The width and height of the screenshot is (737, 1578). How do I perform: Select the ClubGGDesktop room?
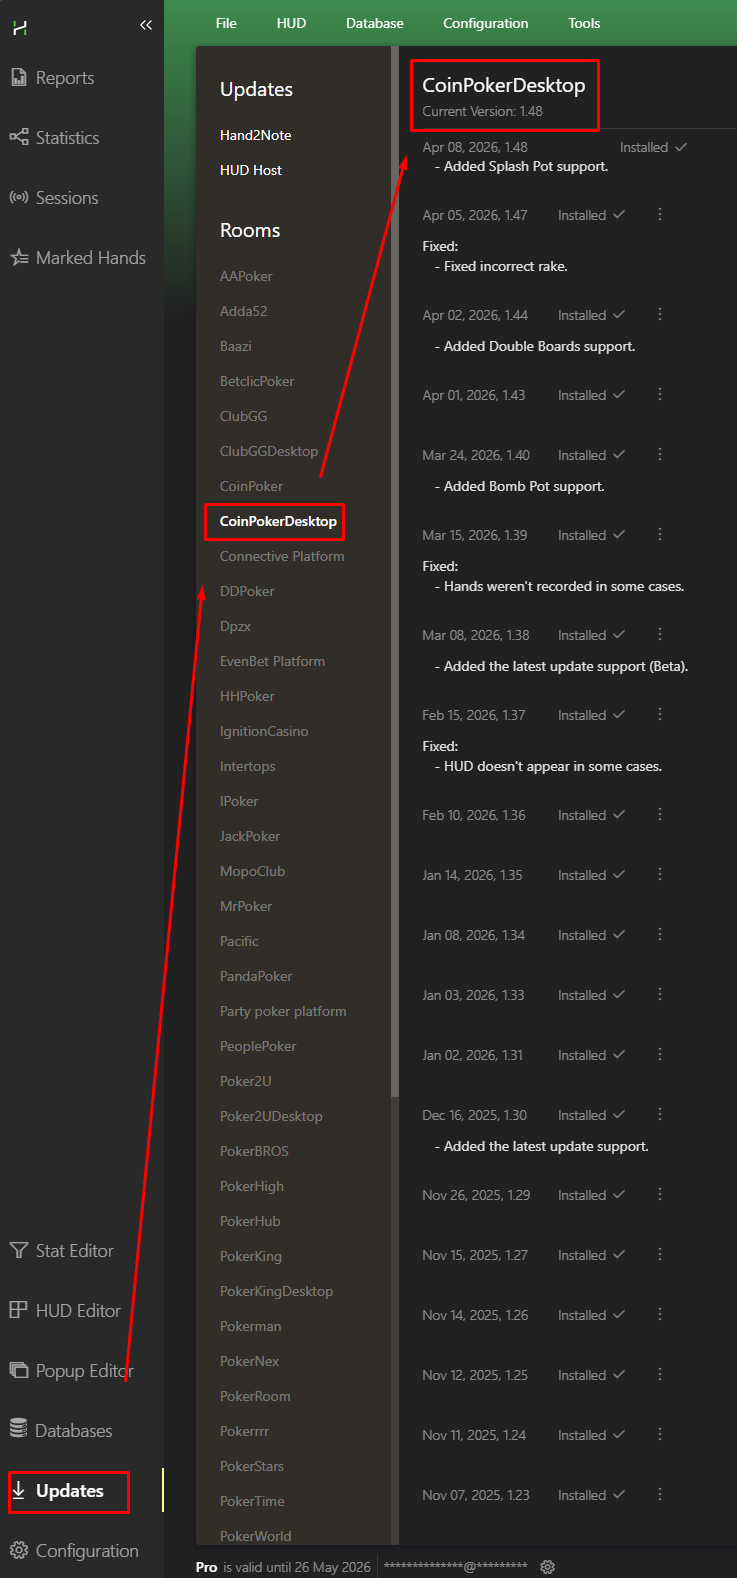[269, 451]
